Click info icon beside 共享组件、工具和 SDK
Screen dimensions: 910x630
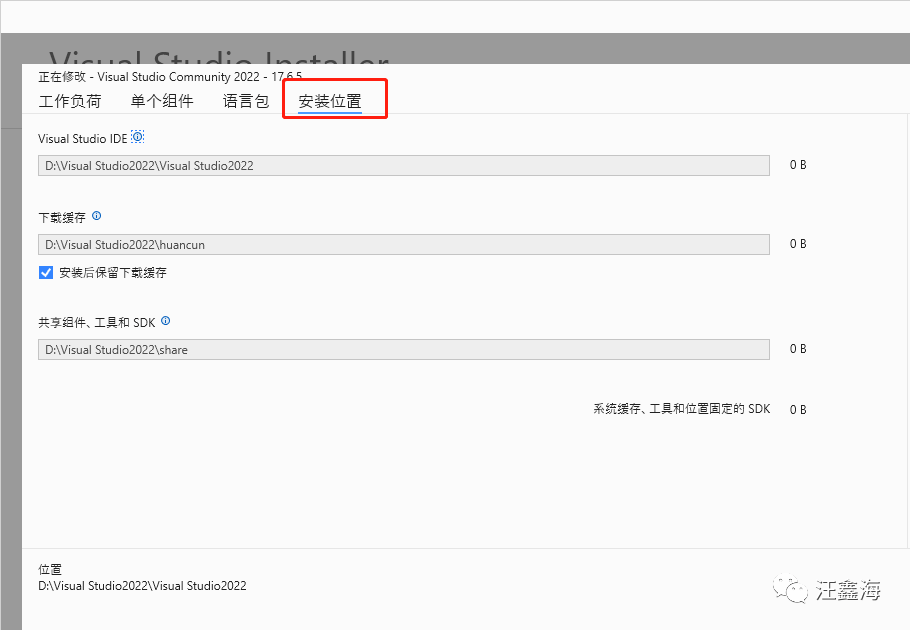[165, 321]
